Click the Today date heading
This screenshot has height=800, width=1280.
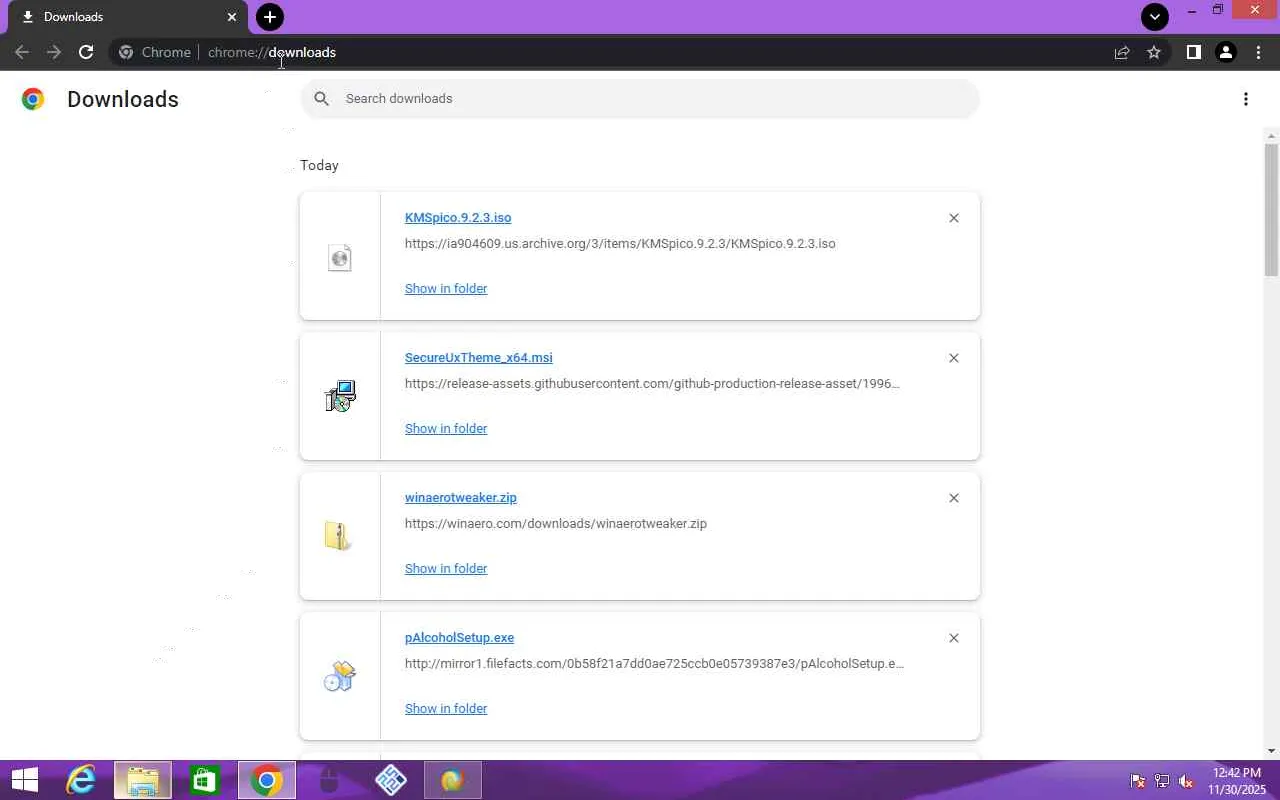[319, 166]
